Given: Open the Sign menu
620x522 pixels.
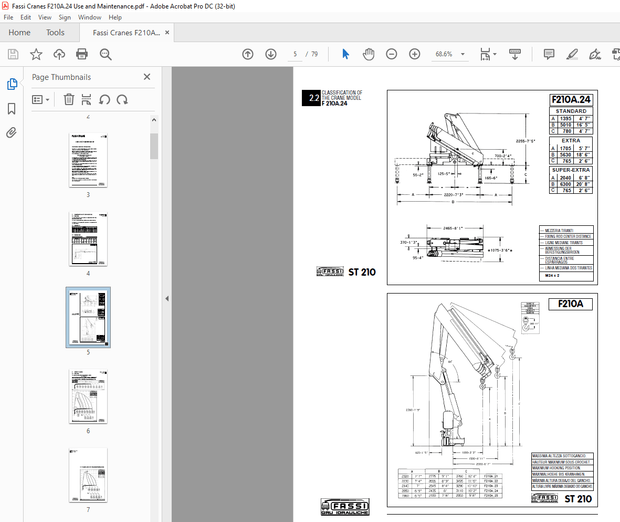Looking at the screenshot, I should pos(64,17).
